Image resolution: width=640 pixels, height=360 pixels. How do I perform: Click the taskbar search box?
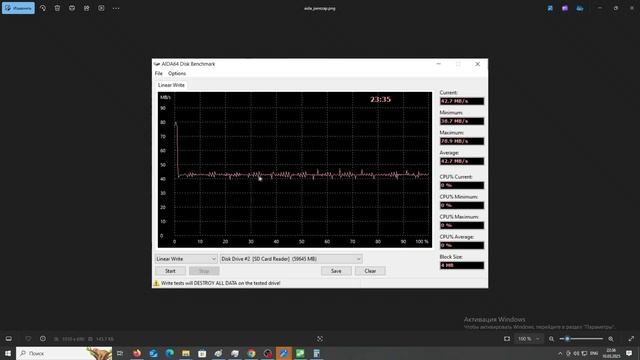64,353
